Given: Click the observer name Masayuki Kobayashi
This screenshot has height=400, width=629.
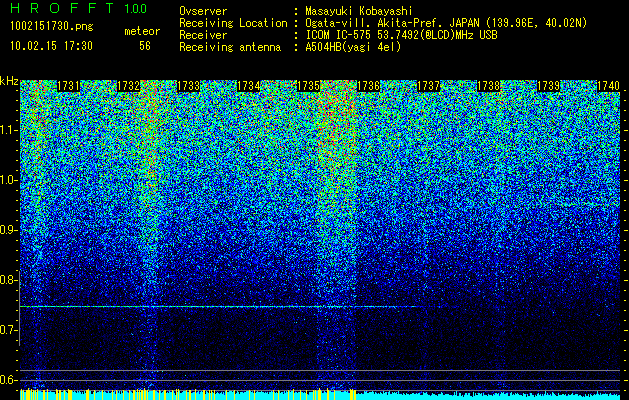Looking at the screenshot, I should point(359,11).
